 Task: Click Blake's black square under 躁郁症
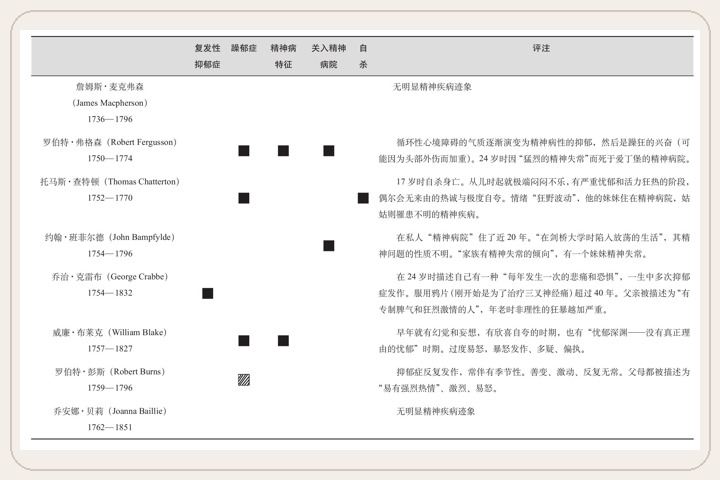pos(244,340)
